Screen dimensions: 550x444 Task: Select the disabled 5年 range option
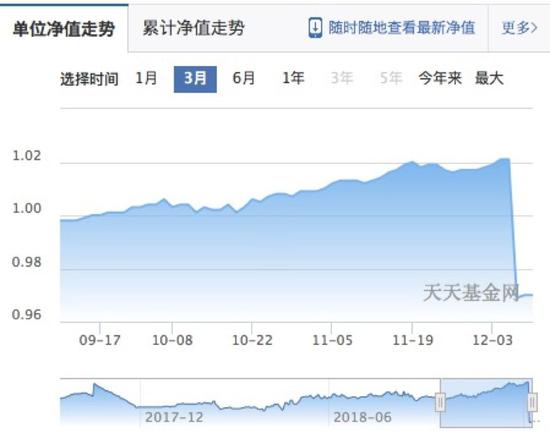coord(391,78)
